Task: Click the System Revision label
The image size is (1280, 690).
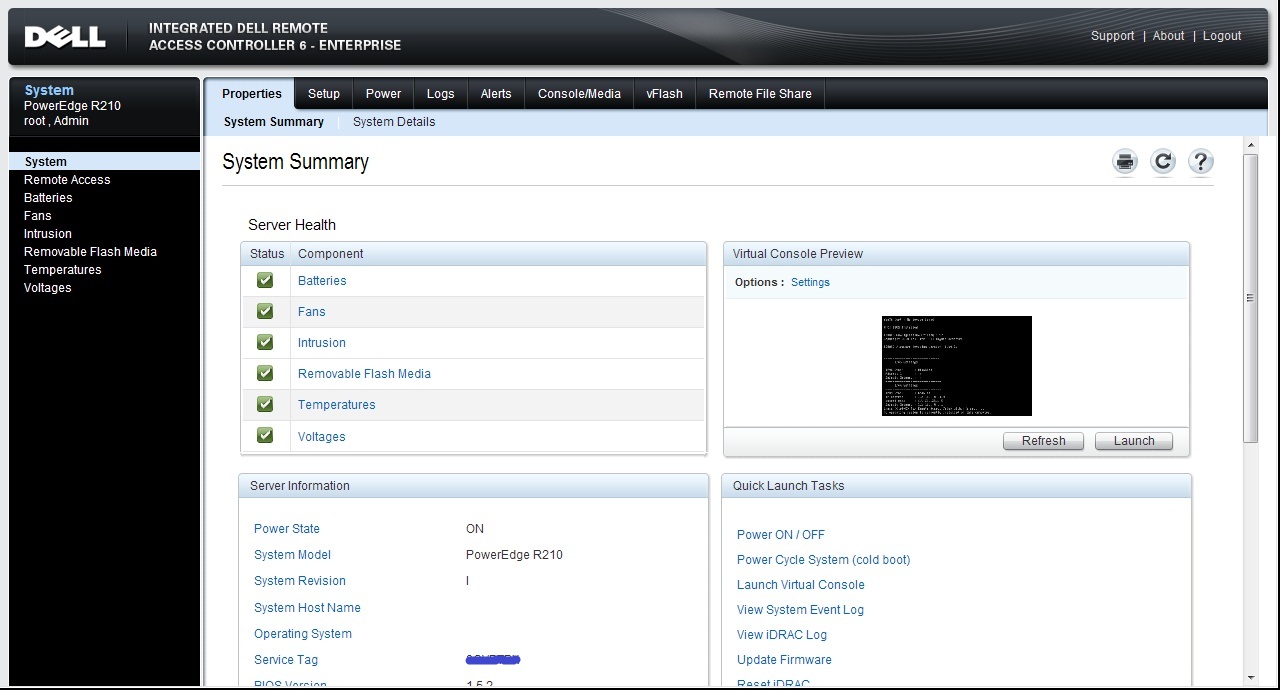Action: pyautogui.click(x=300, y=581)
